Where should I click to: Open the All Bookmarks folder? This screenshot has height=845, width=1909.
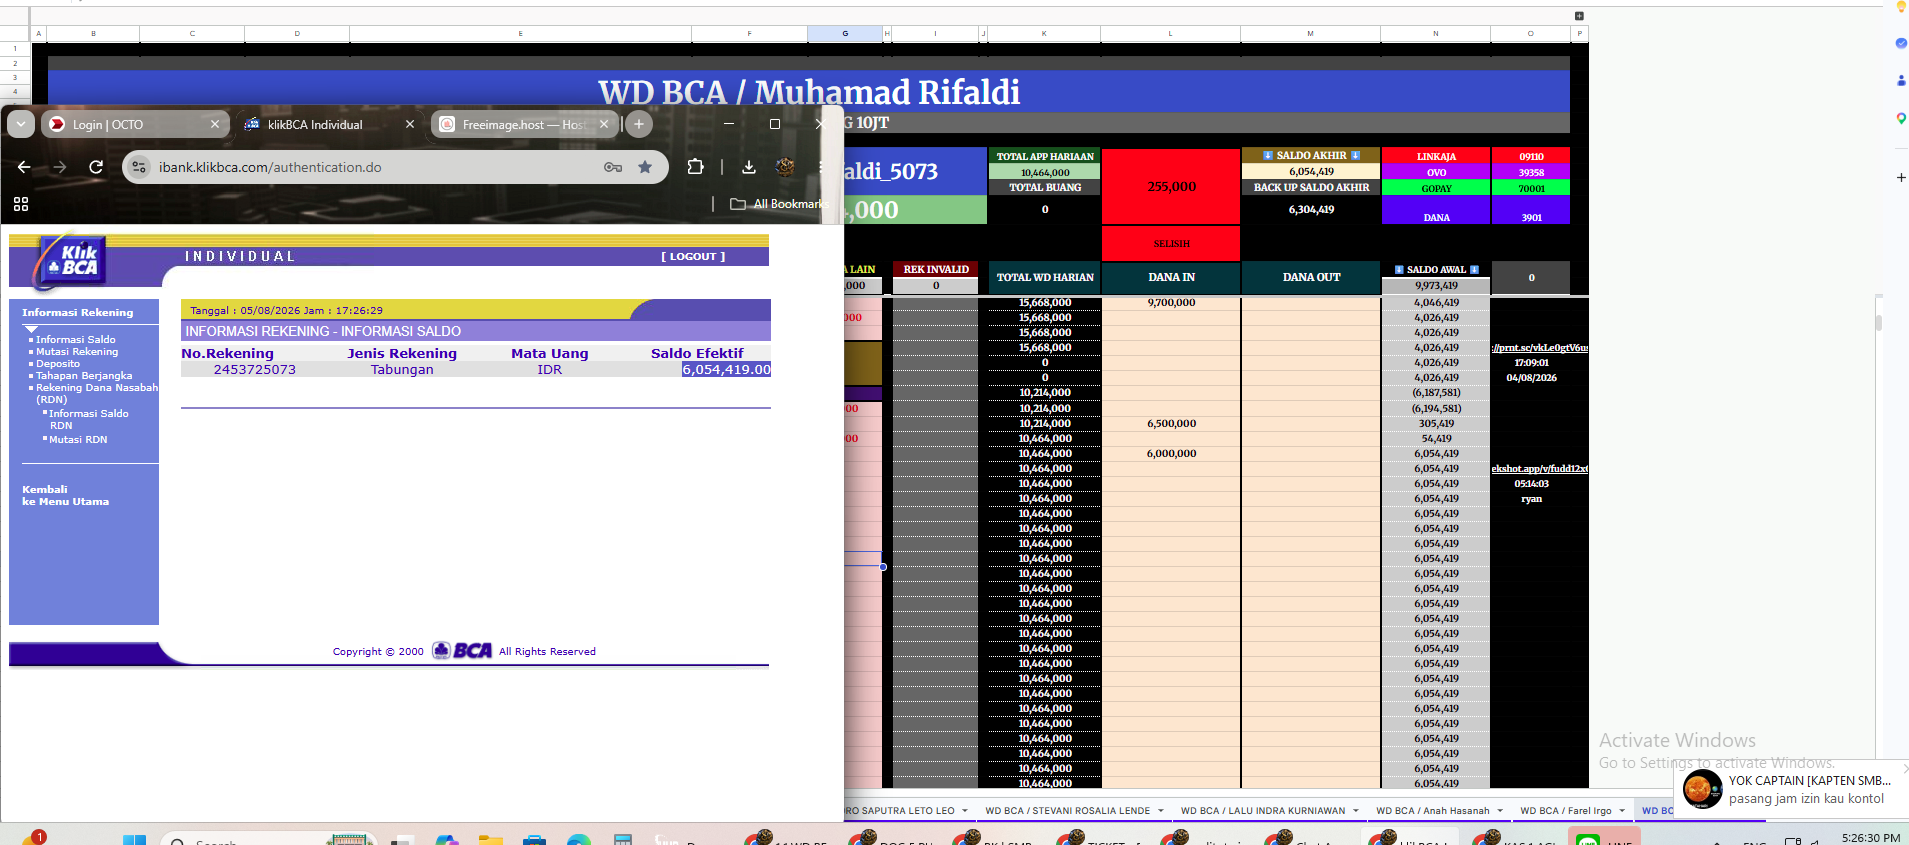click(x=779, y=204)
